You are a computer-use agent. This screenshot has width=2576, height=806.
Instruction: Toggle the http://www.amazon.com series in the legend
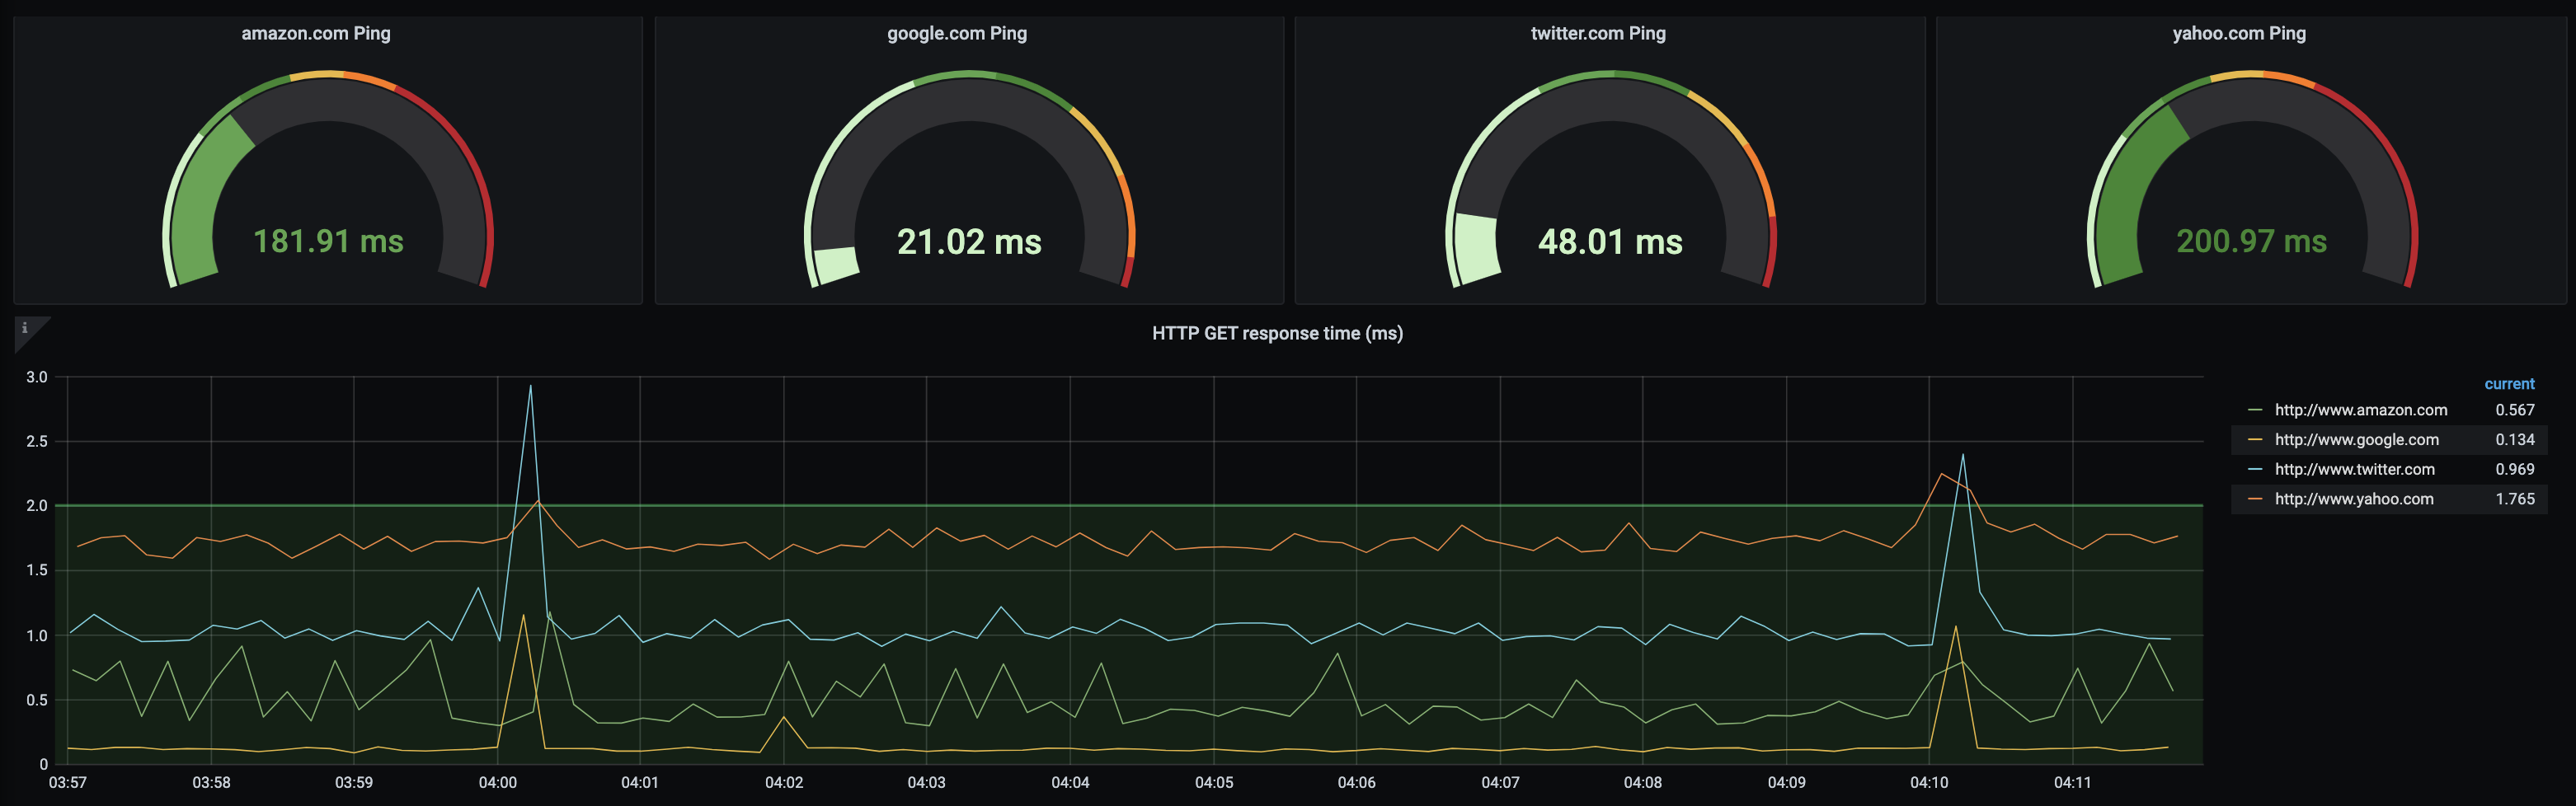click(2361, 410)
